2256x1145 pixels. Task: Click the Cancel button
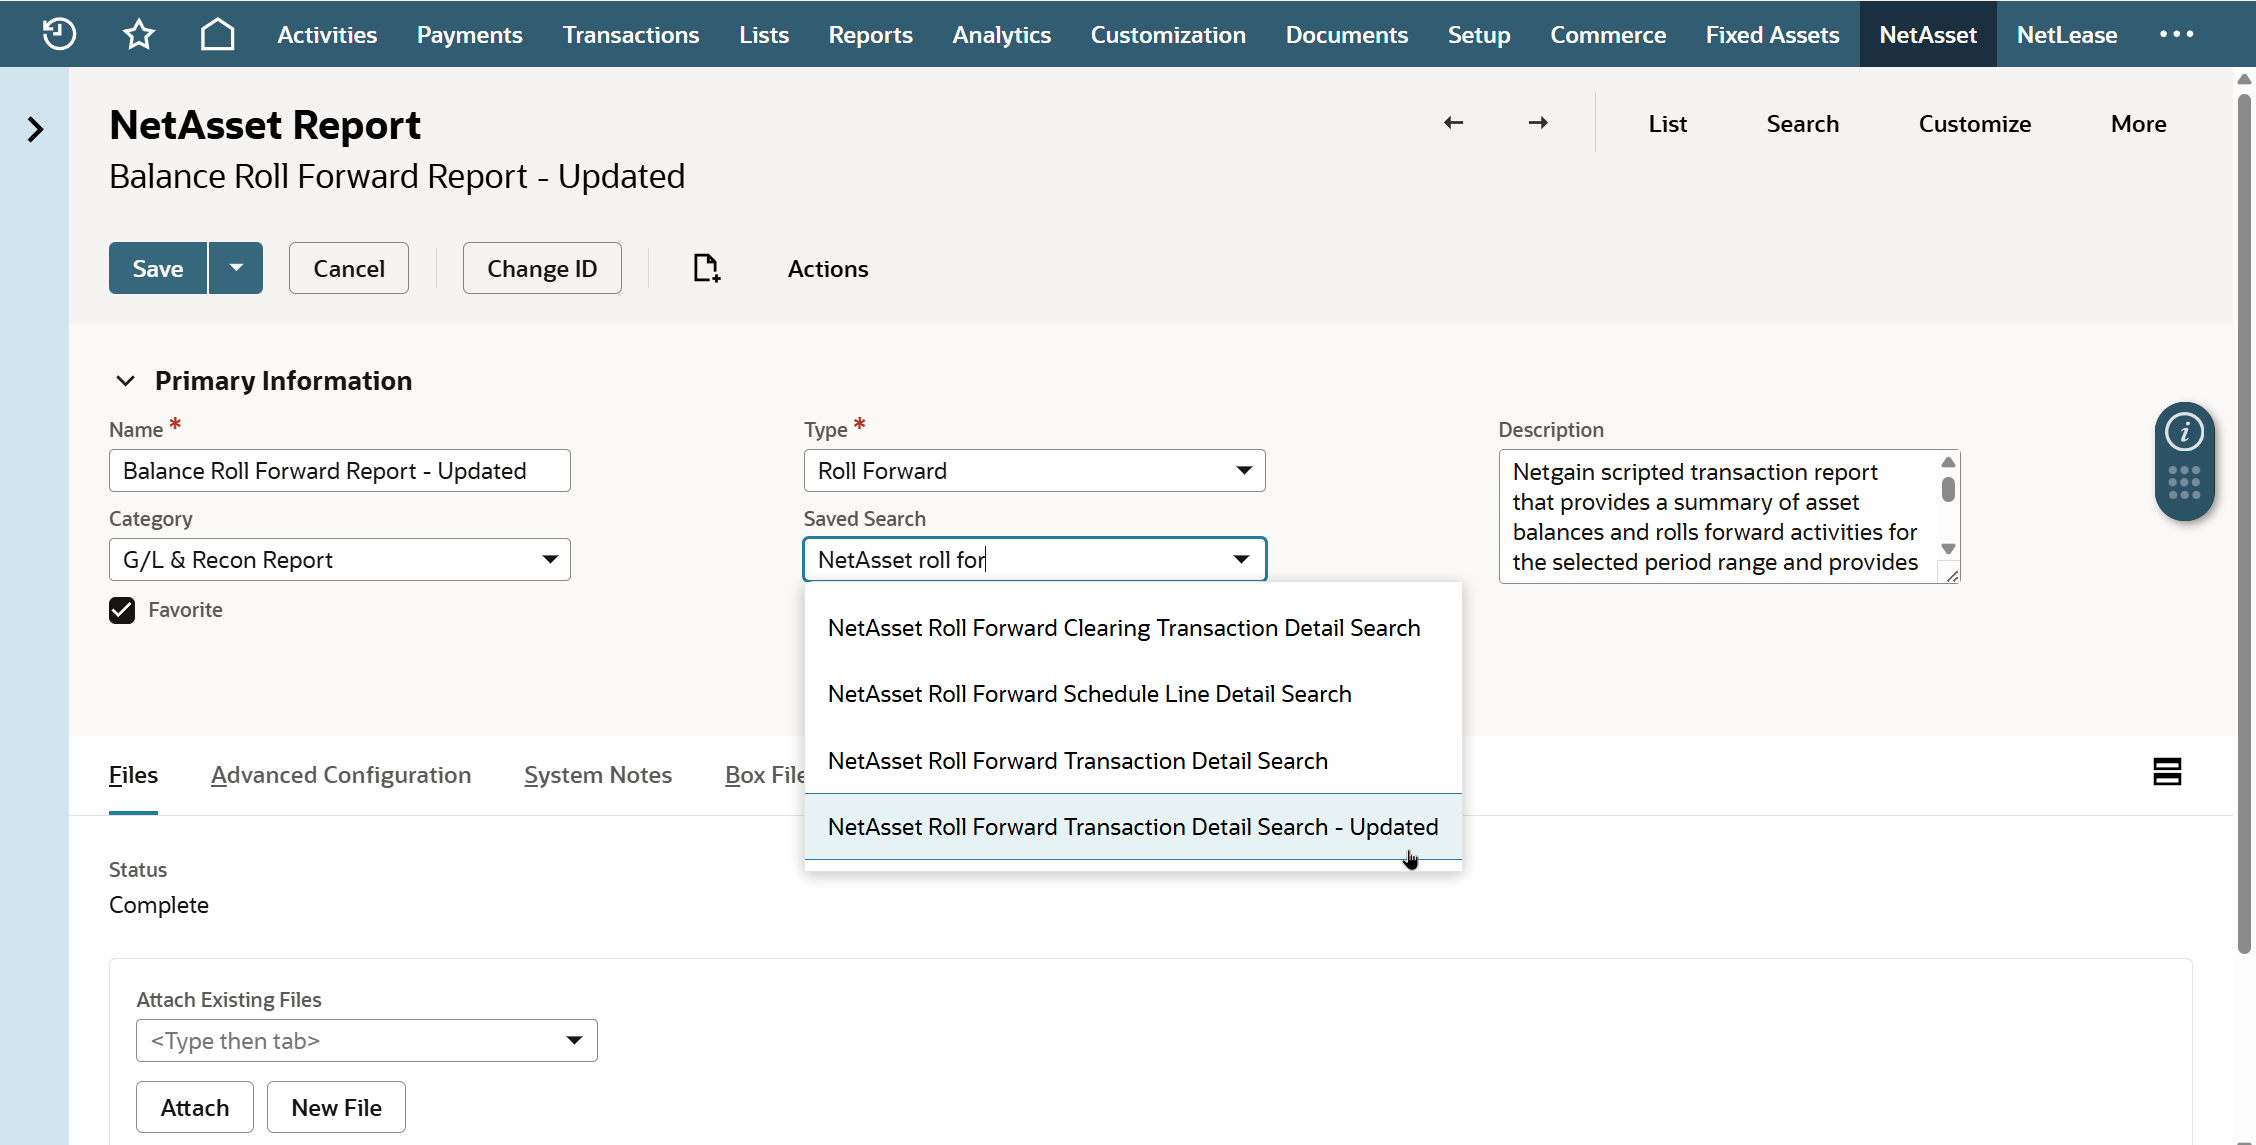point(348,268)
